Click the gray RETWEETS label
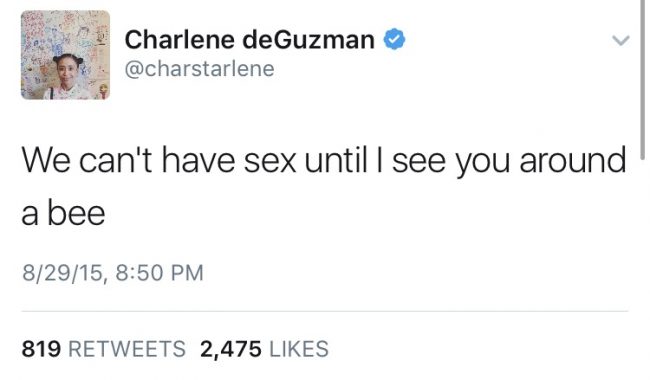650x380 pixels. (x=127, y=349)
